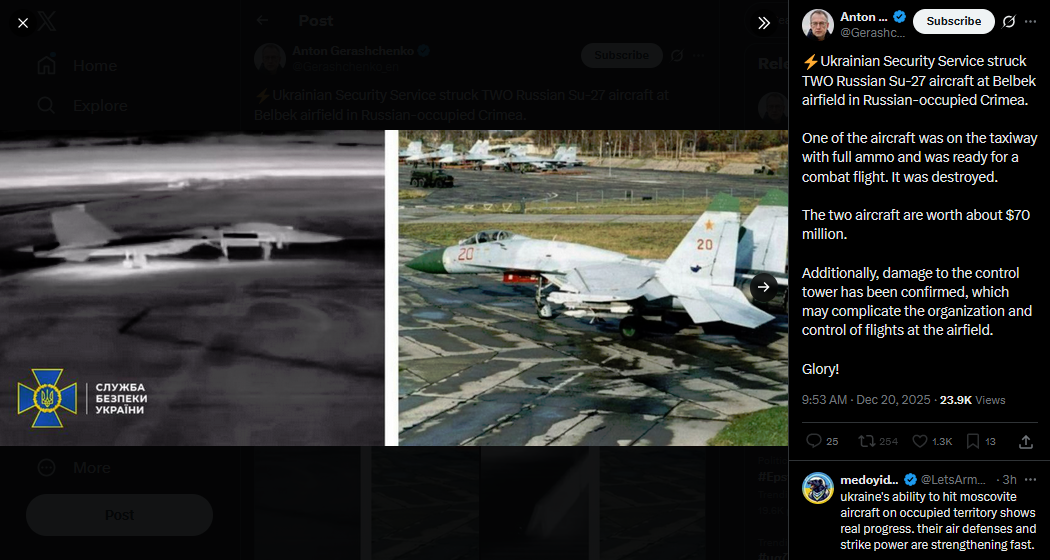Open the X logo in the background sidebar
Screen dimensions: 1050x560
tap(47, 23)
